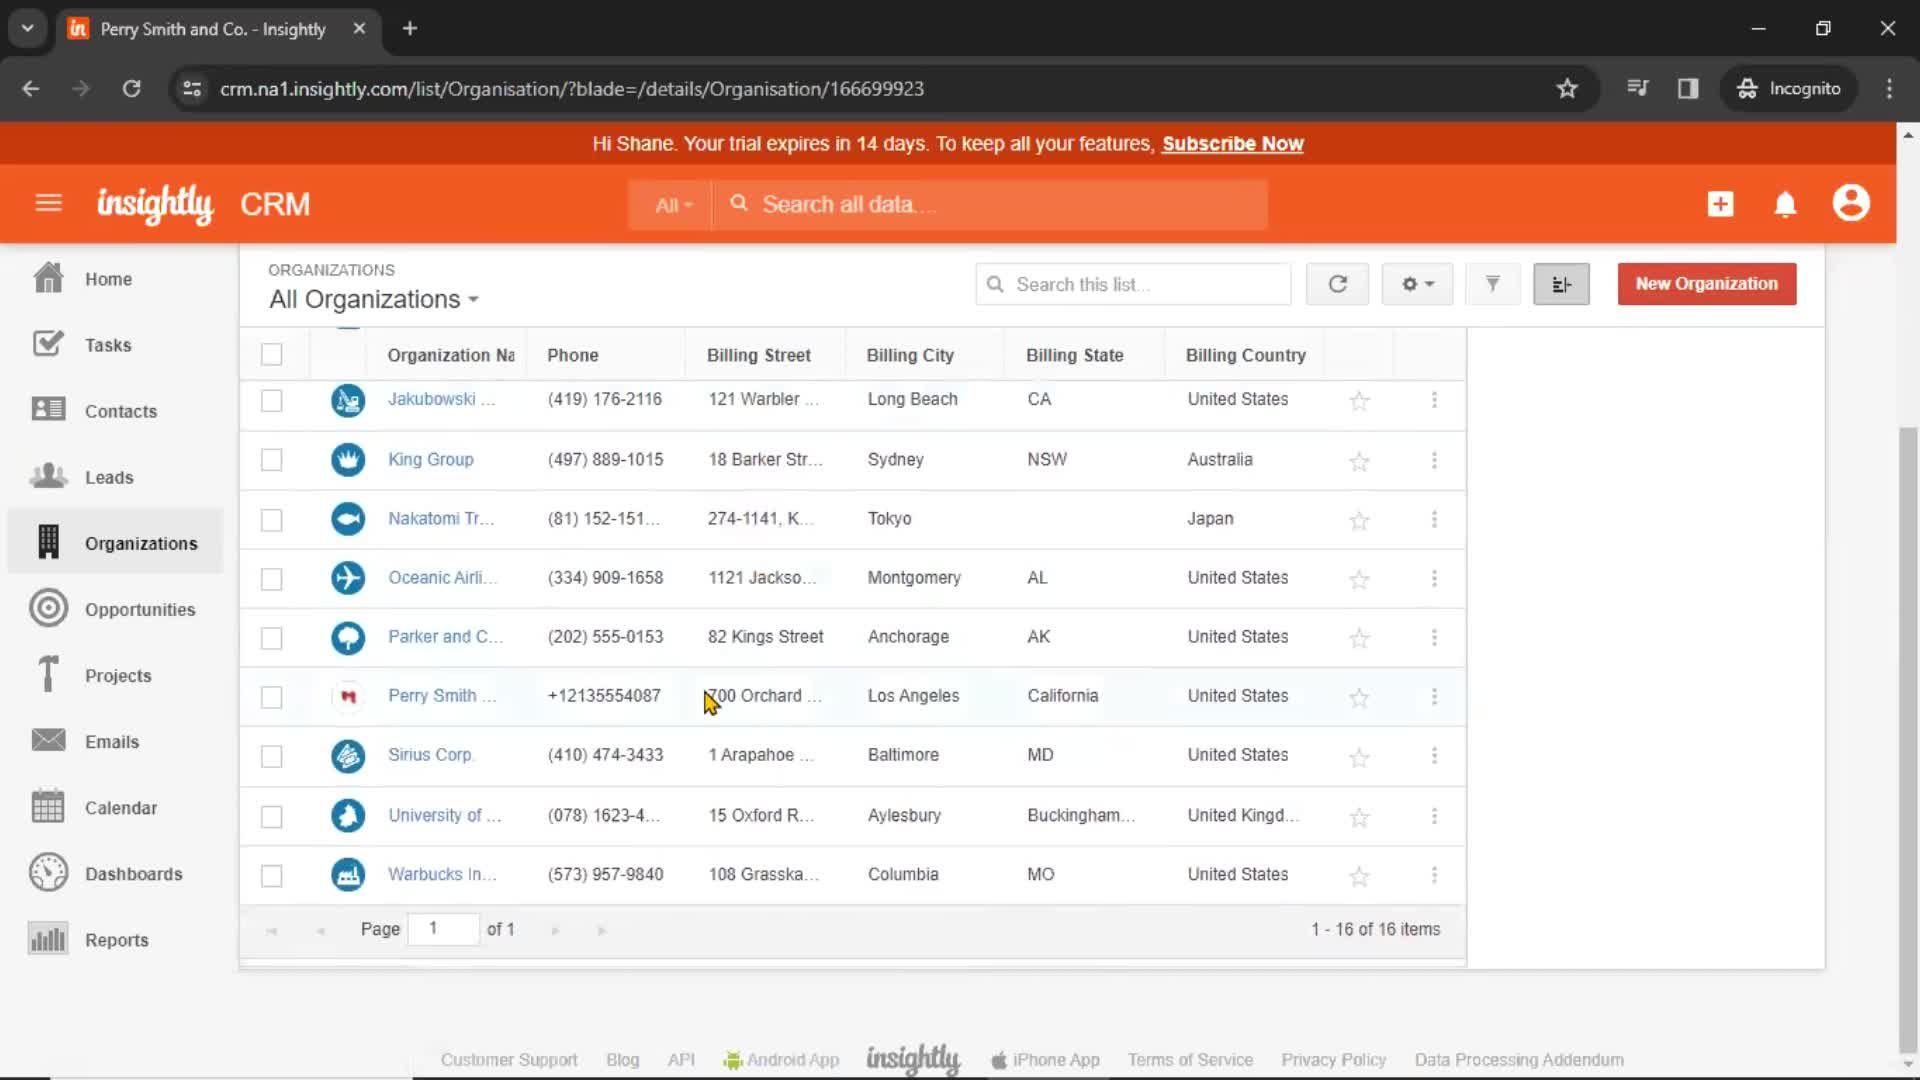Click the page number input field
This screenshot has height=1080, width=1920.
pos(433,927)
